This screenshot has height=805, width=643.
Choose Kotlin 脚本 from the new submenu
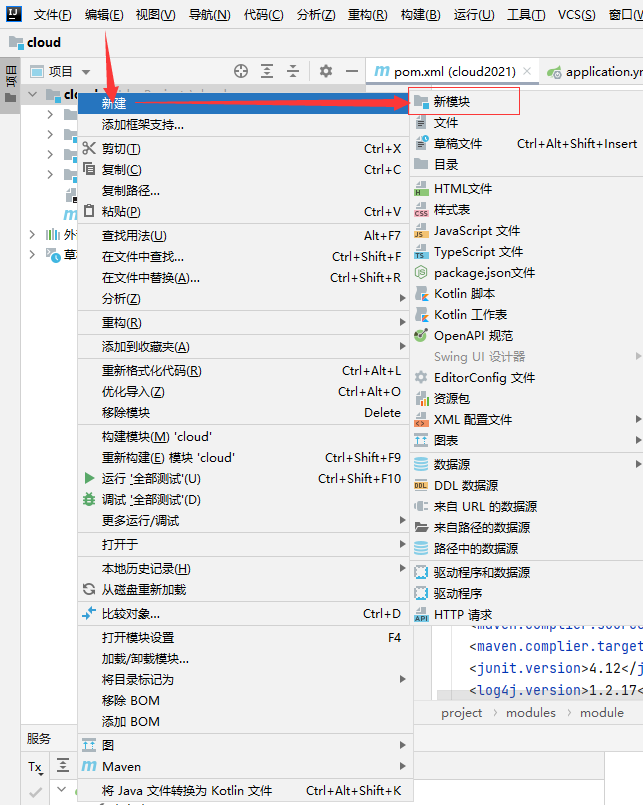(464, 294)
